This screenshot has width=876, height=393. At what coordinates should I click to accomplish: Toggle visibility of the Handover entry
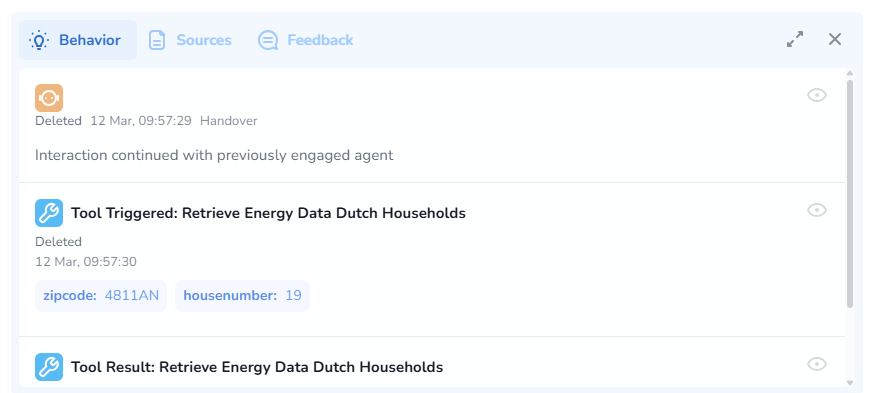coord(817,95)
